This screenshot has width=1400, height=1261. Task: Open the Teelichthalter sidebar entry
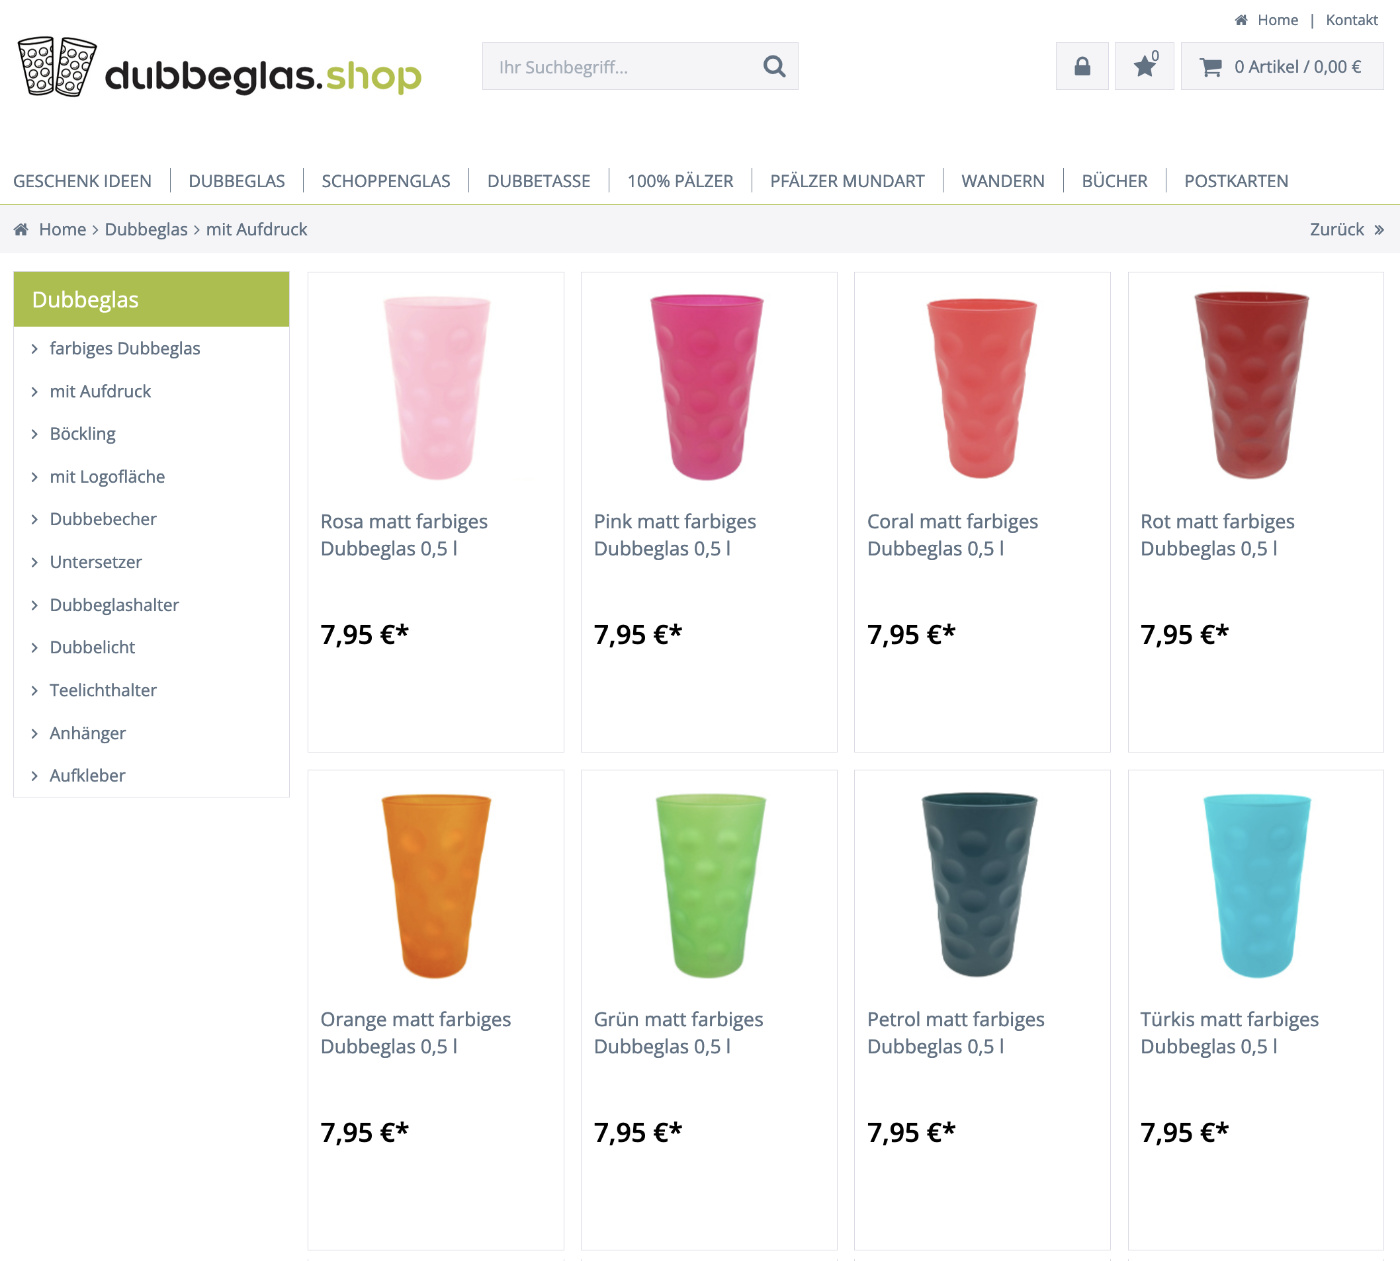coord(103,690)
